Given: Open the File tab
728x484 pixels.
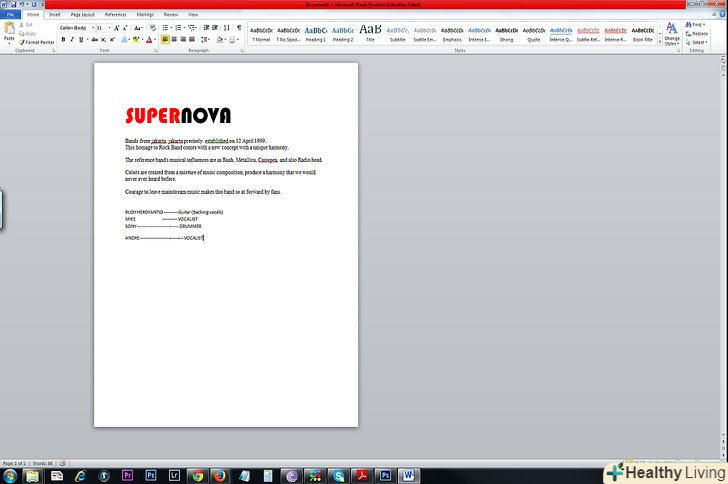Looking at the screenshot, I should [10, 15].
